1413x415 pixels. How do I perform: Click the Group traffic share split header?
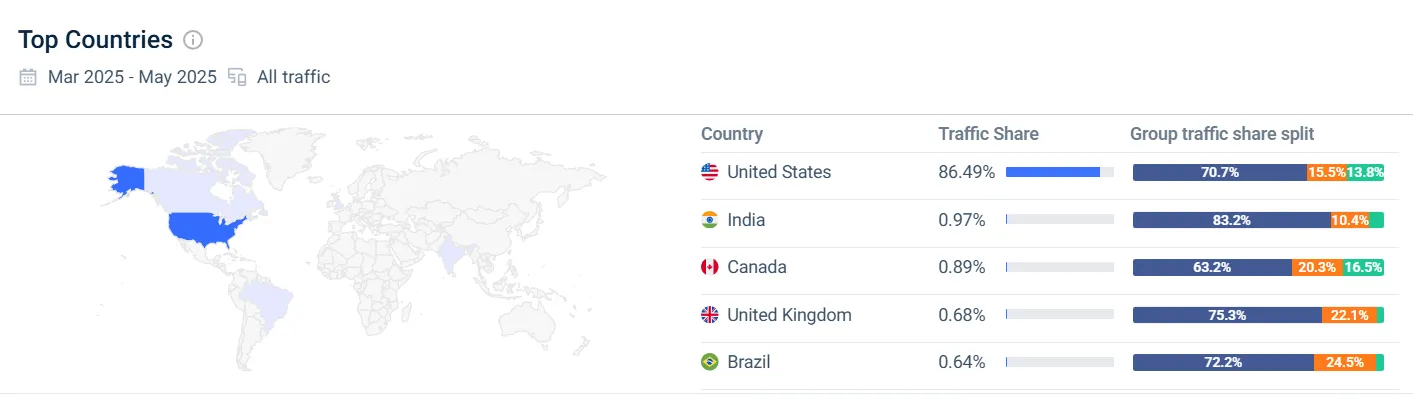[1222, 134]
